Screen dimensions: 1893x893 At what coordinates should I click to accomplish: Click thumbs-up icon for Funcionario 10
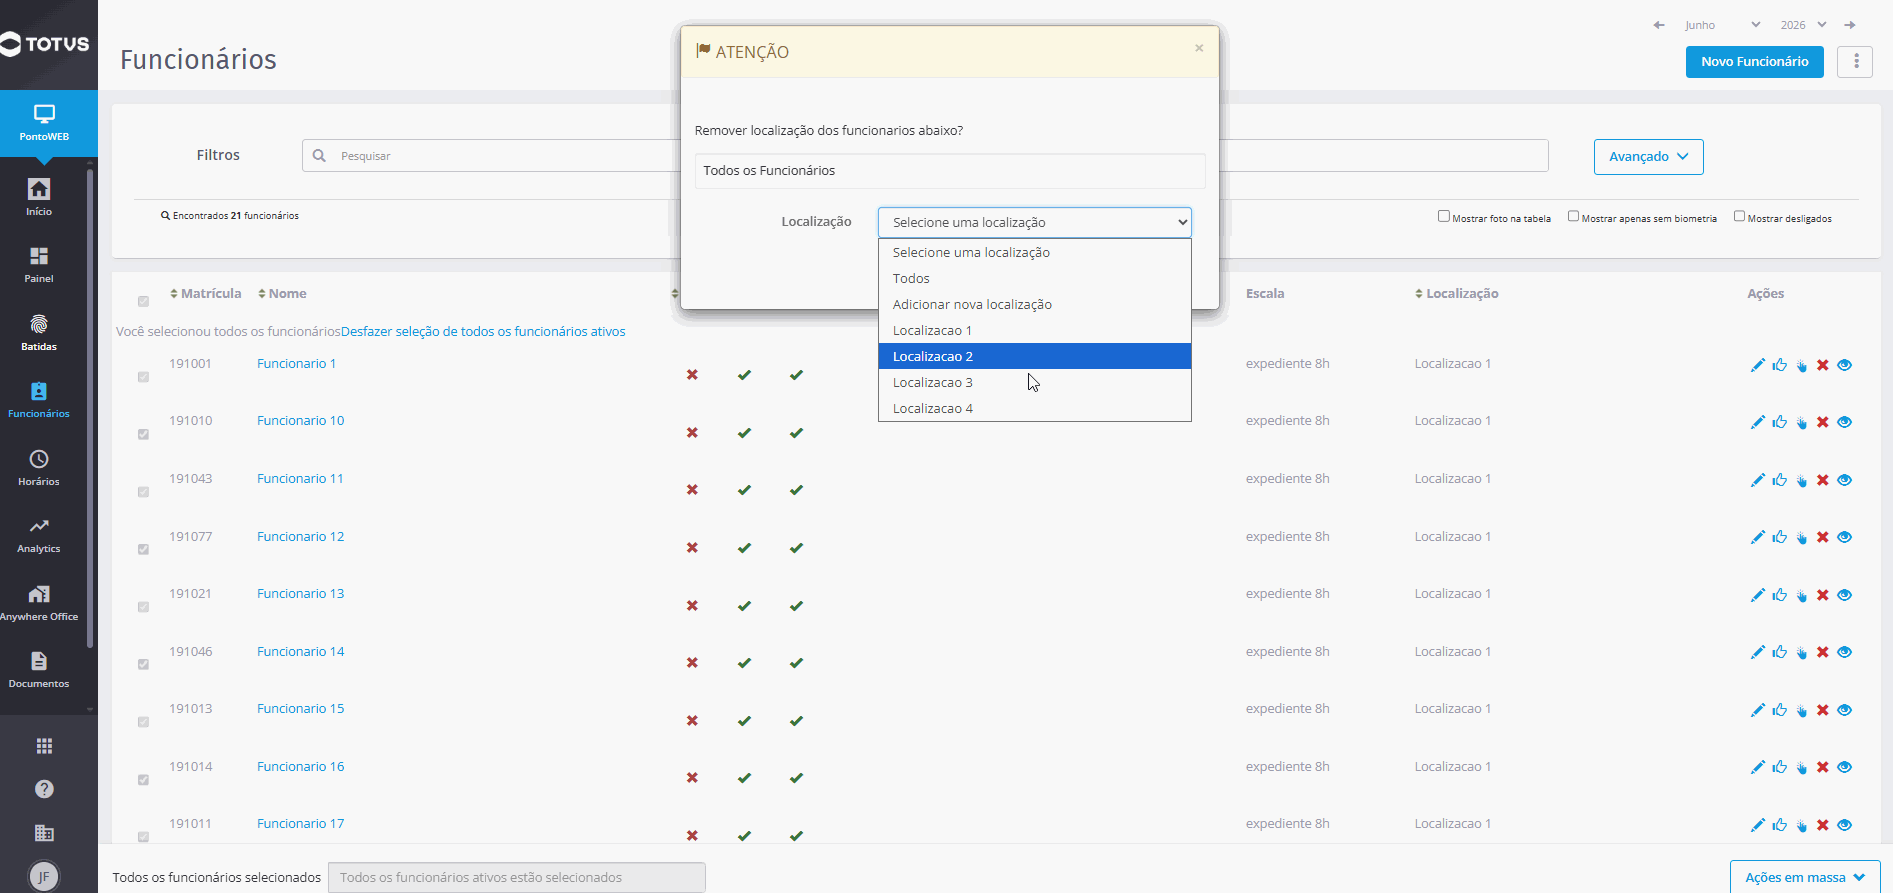click(x=1779, y=422)
